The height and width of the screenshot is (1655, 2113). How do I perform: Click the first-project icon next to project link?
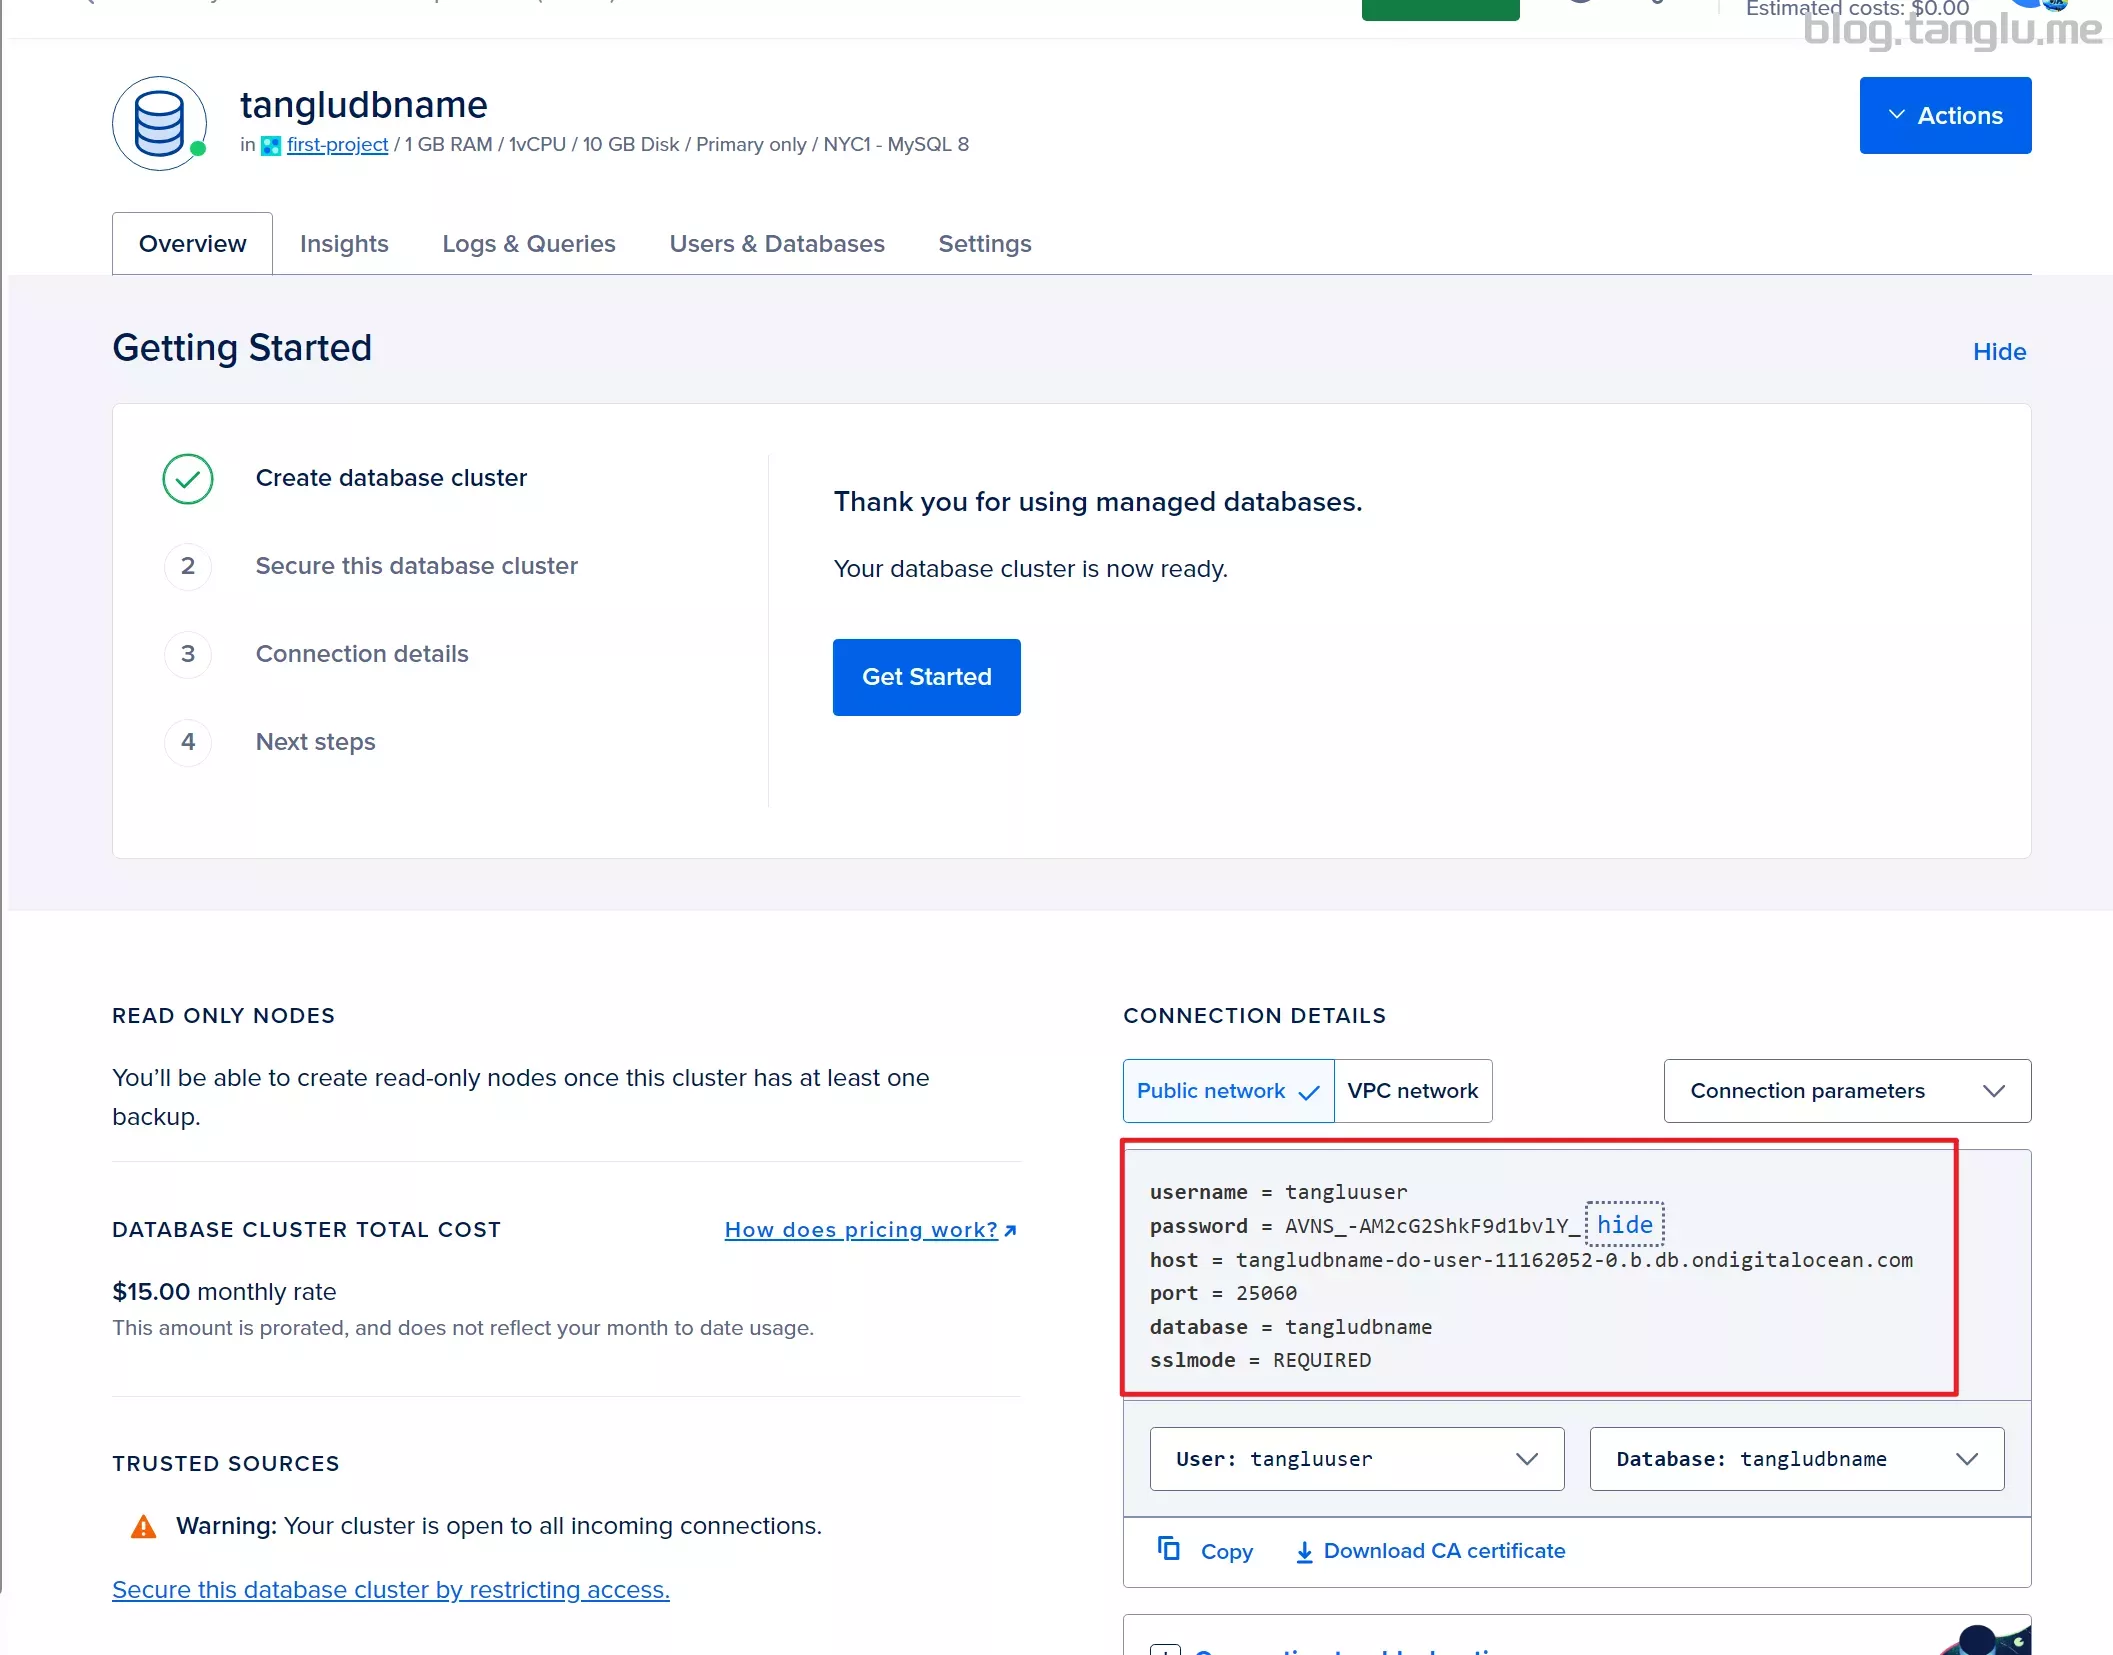(x=270, y=146)
